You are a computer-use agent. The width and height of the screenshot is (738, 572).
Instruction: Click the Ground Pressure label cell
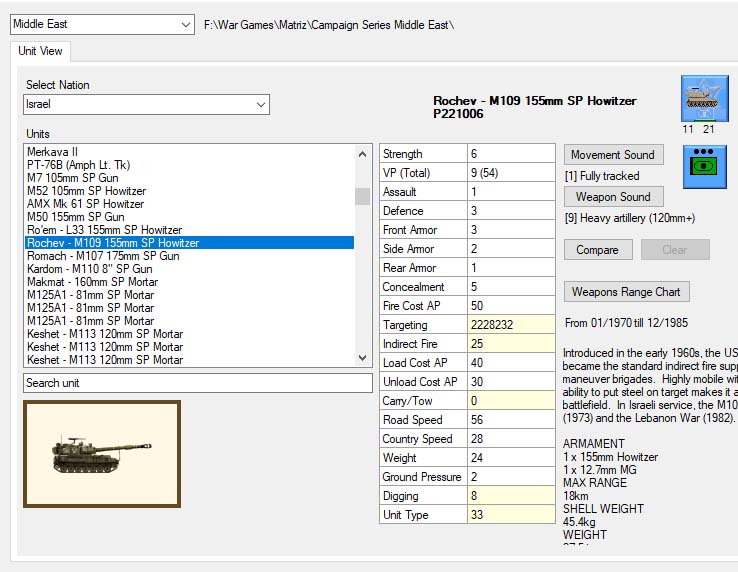424,477
